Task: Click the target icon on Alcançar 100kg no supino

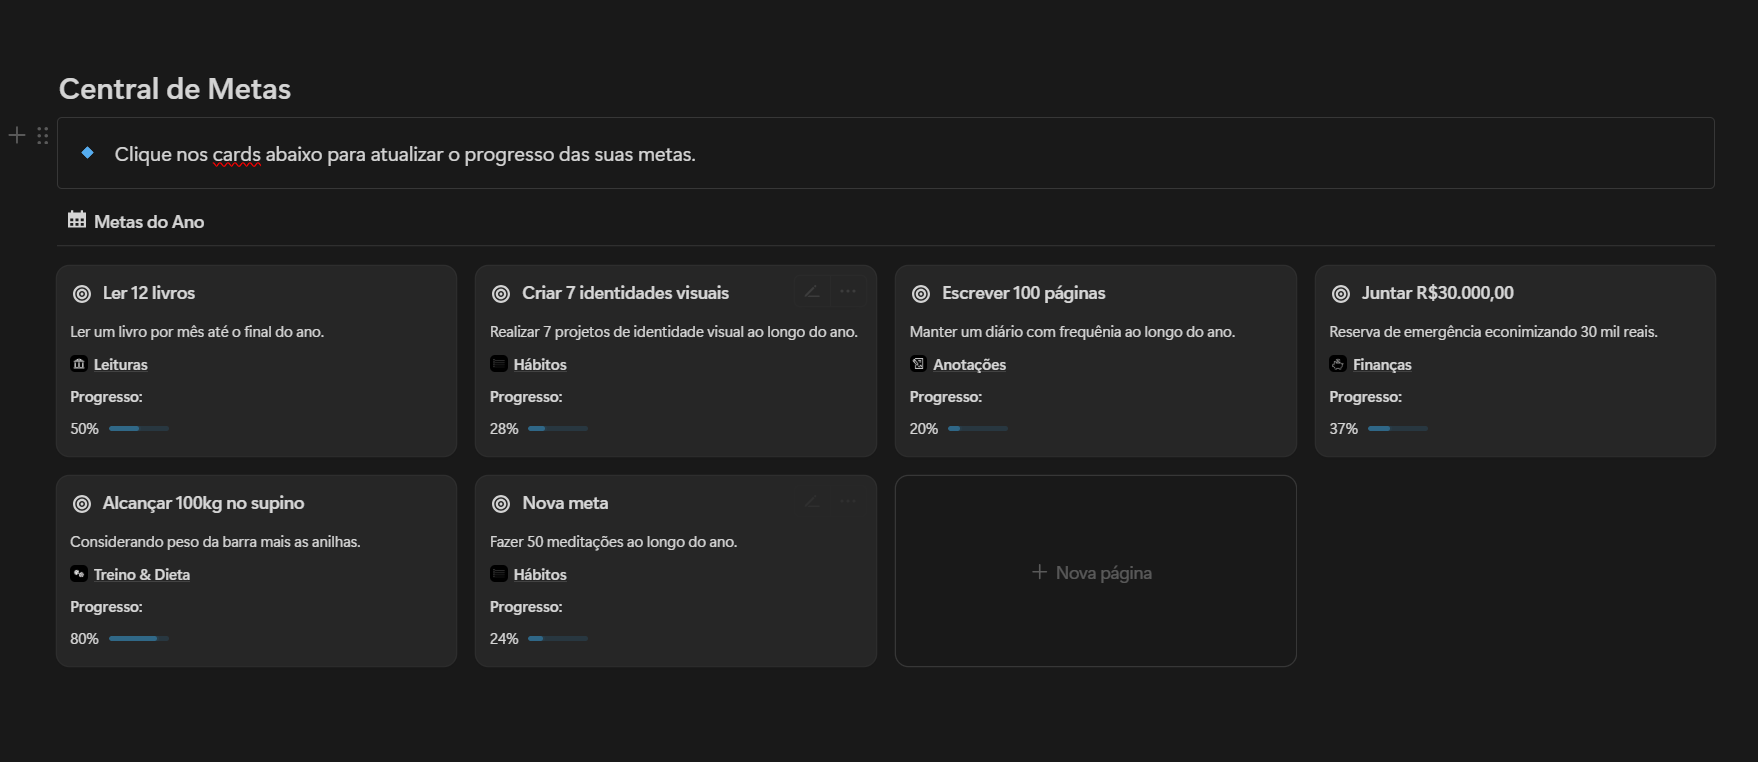Action: pyautogui.click(x=82, y=504)
